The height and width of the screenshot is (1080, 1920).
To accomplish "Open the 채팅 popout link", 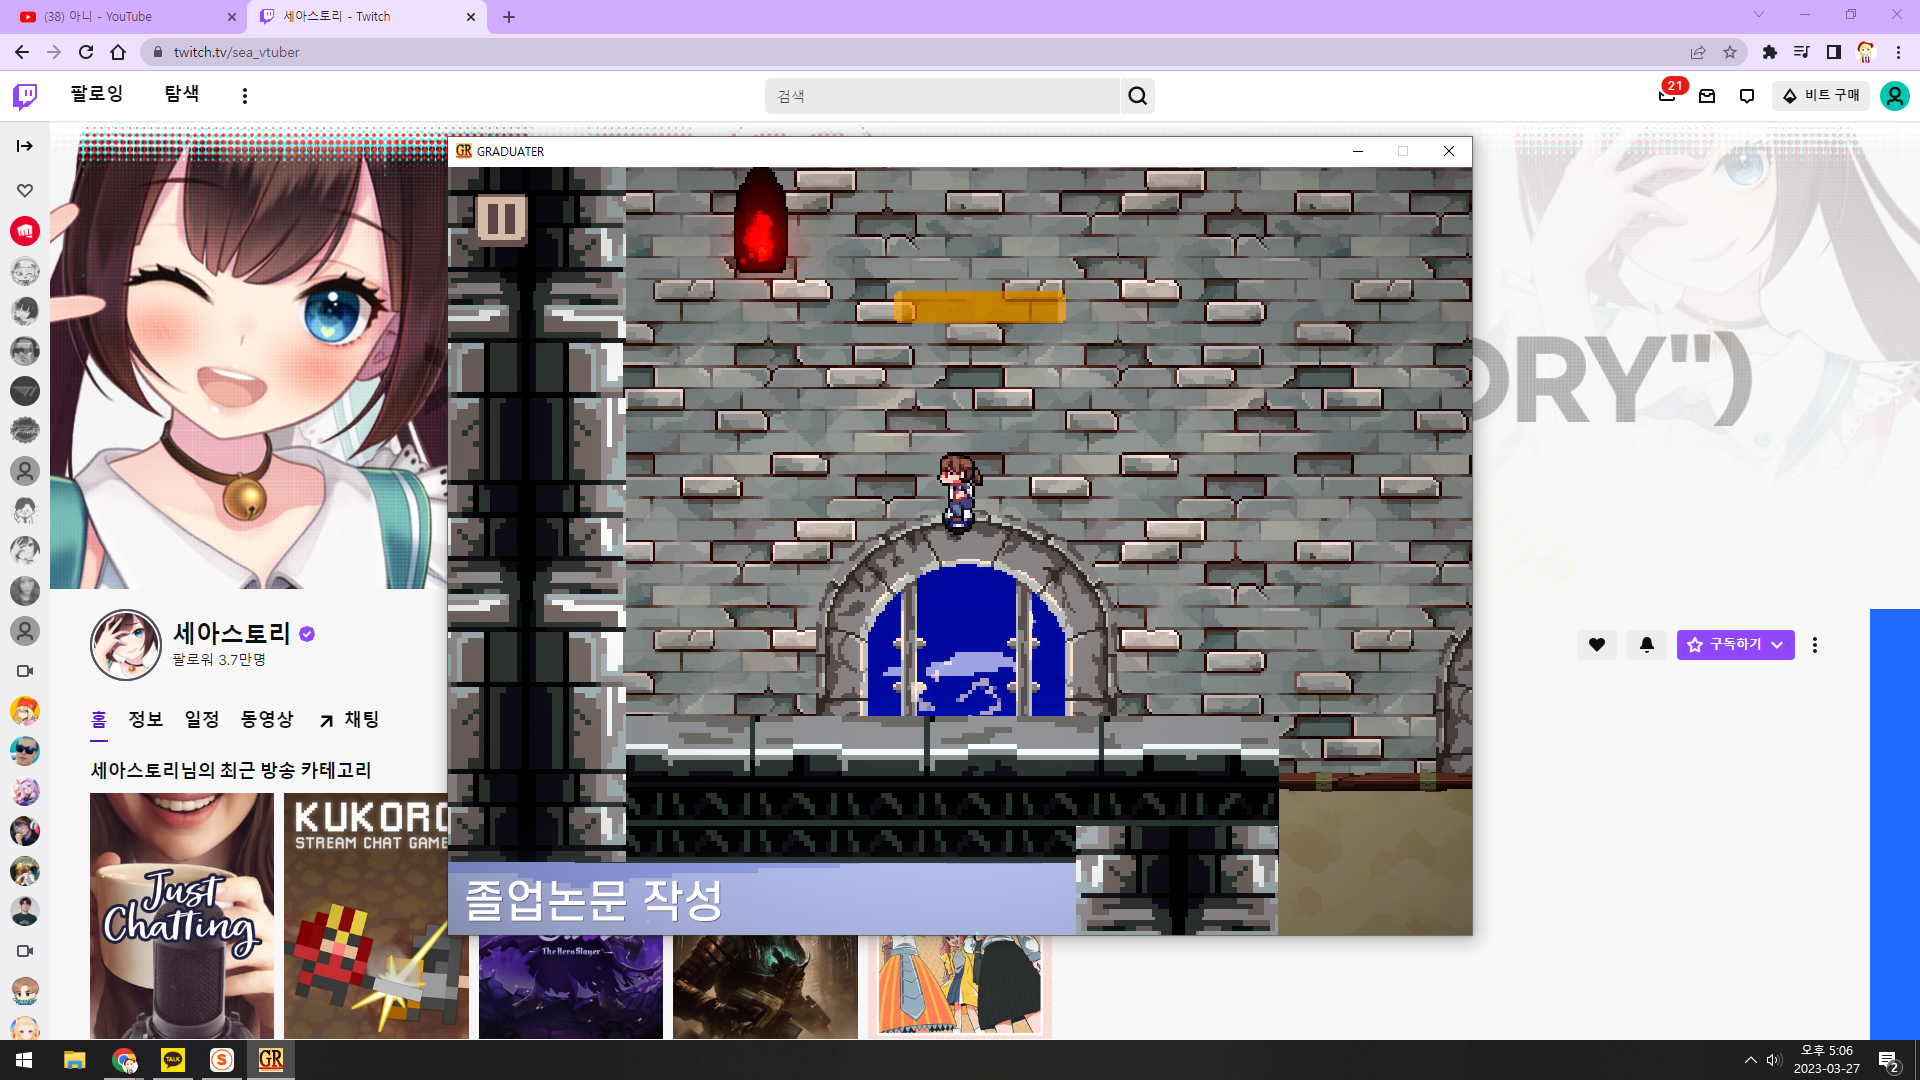I will coord(349,719).
